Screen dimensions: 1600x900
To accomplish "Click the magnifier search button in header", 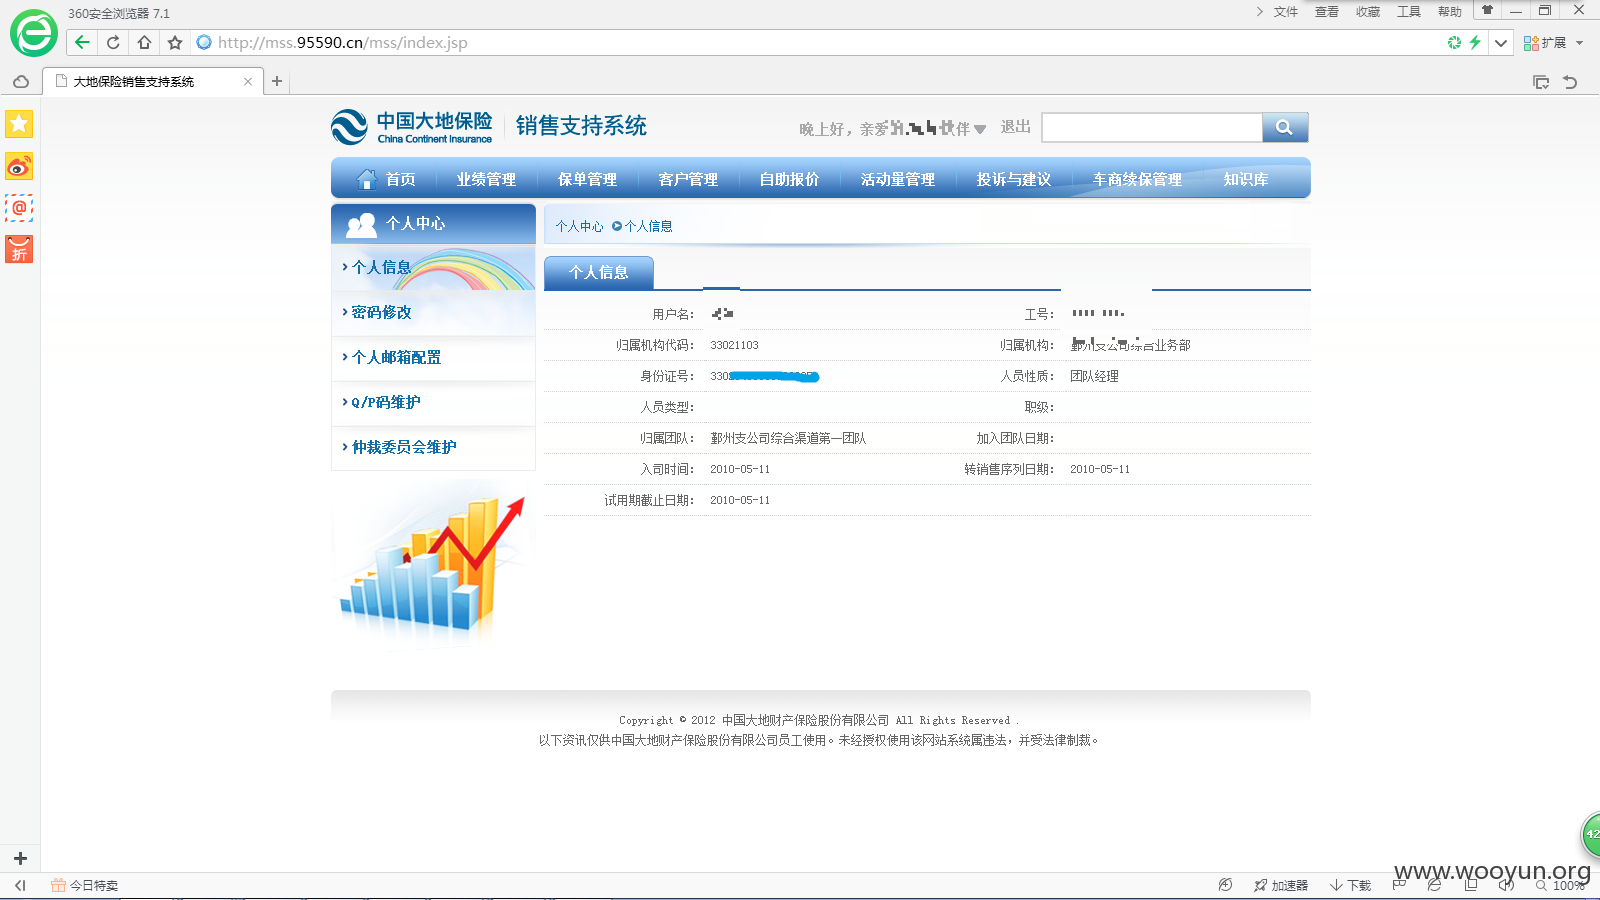I will pyautogui.click(x=1285, y=127).
